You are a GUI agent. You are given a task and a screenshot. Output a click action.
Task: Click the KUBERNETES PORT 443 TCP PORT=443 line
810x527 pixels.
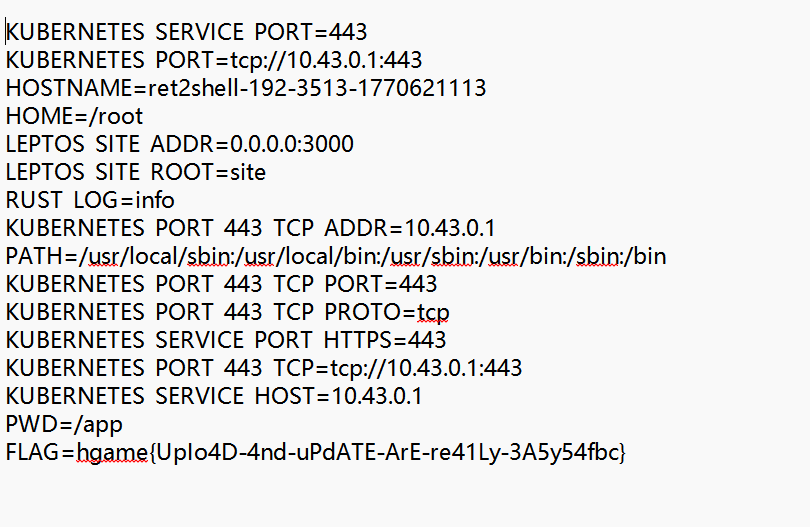point(221,284)
